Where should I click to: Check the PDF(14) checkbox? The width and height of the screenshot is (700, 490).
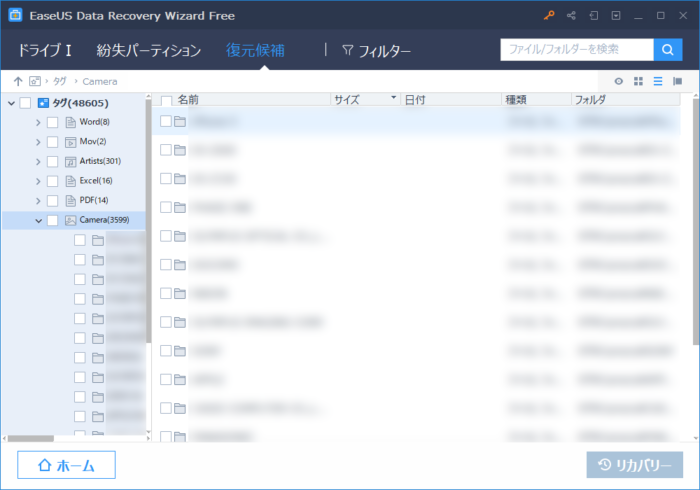53,200
